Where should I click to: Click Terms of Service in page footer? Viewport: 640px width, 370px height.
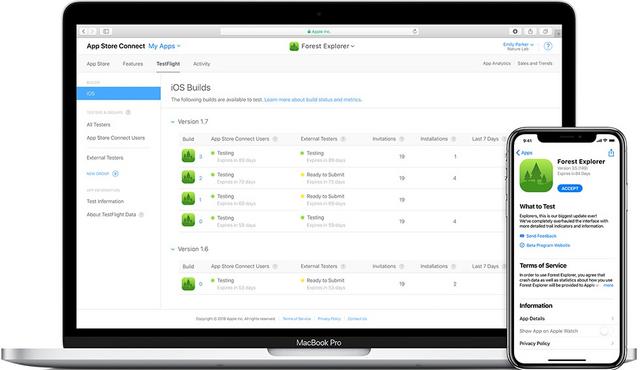[x=297, y=319]
